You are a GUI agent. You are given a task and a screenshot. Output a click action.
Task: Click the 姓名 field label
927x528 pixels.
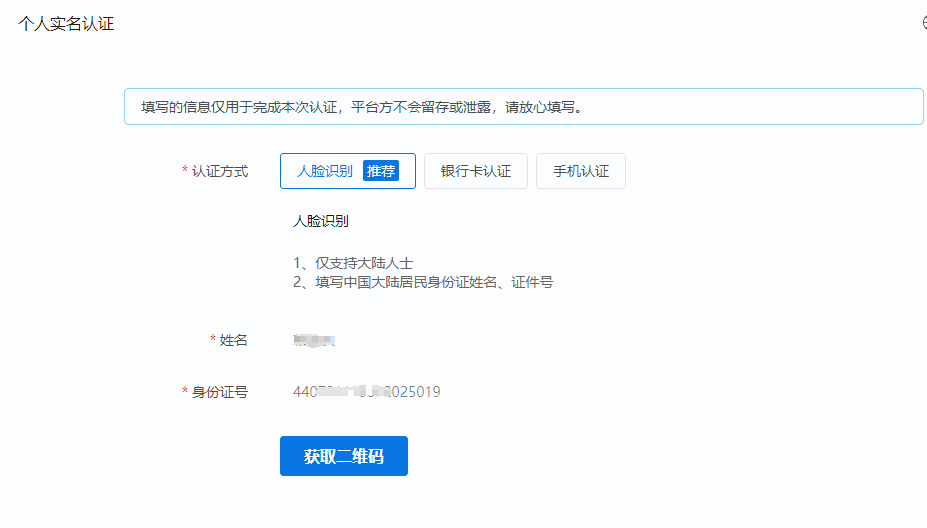tap(233, 341)
